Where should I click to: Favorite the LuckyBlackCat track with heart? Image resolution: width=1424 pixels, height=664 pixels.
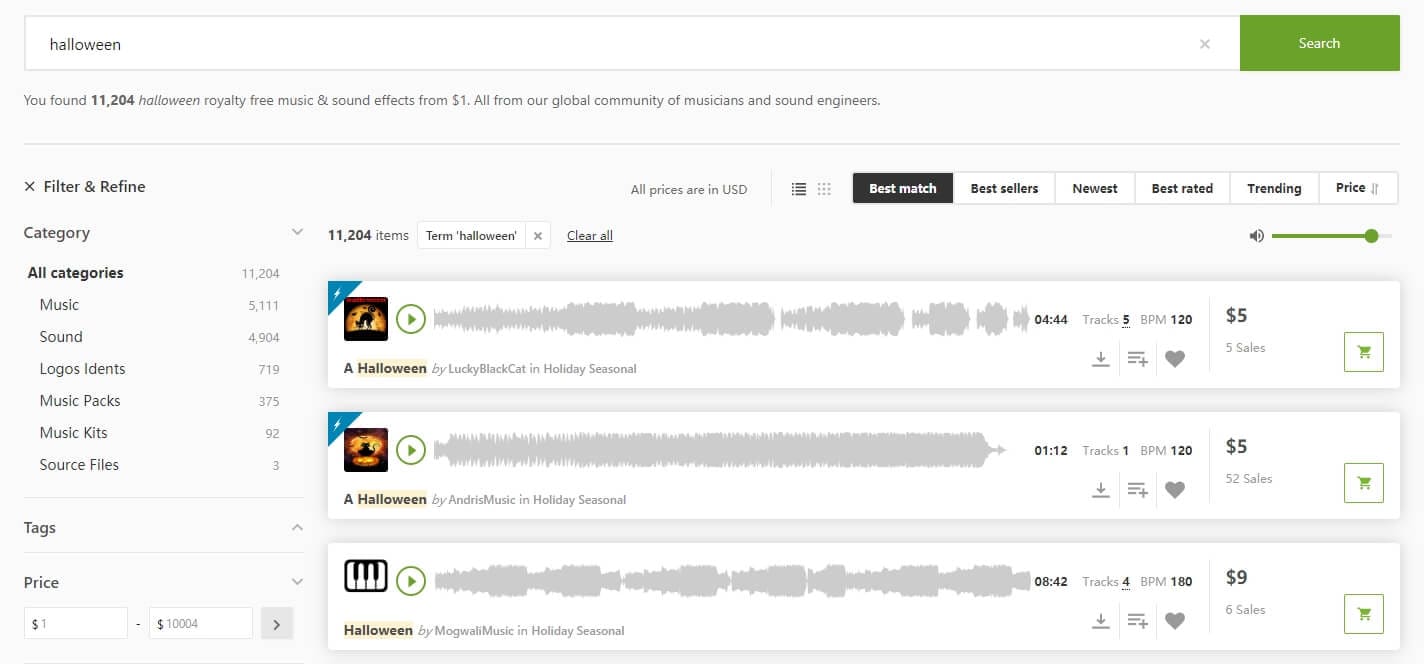(x=1175, y=359)
